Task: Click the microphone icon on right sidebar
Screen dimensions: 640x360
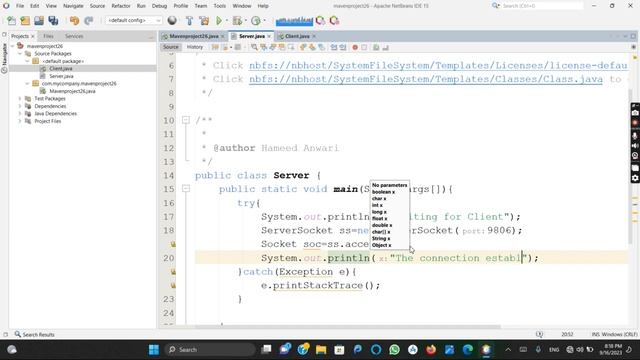Action: point(635,136)
